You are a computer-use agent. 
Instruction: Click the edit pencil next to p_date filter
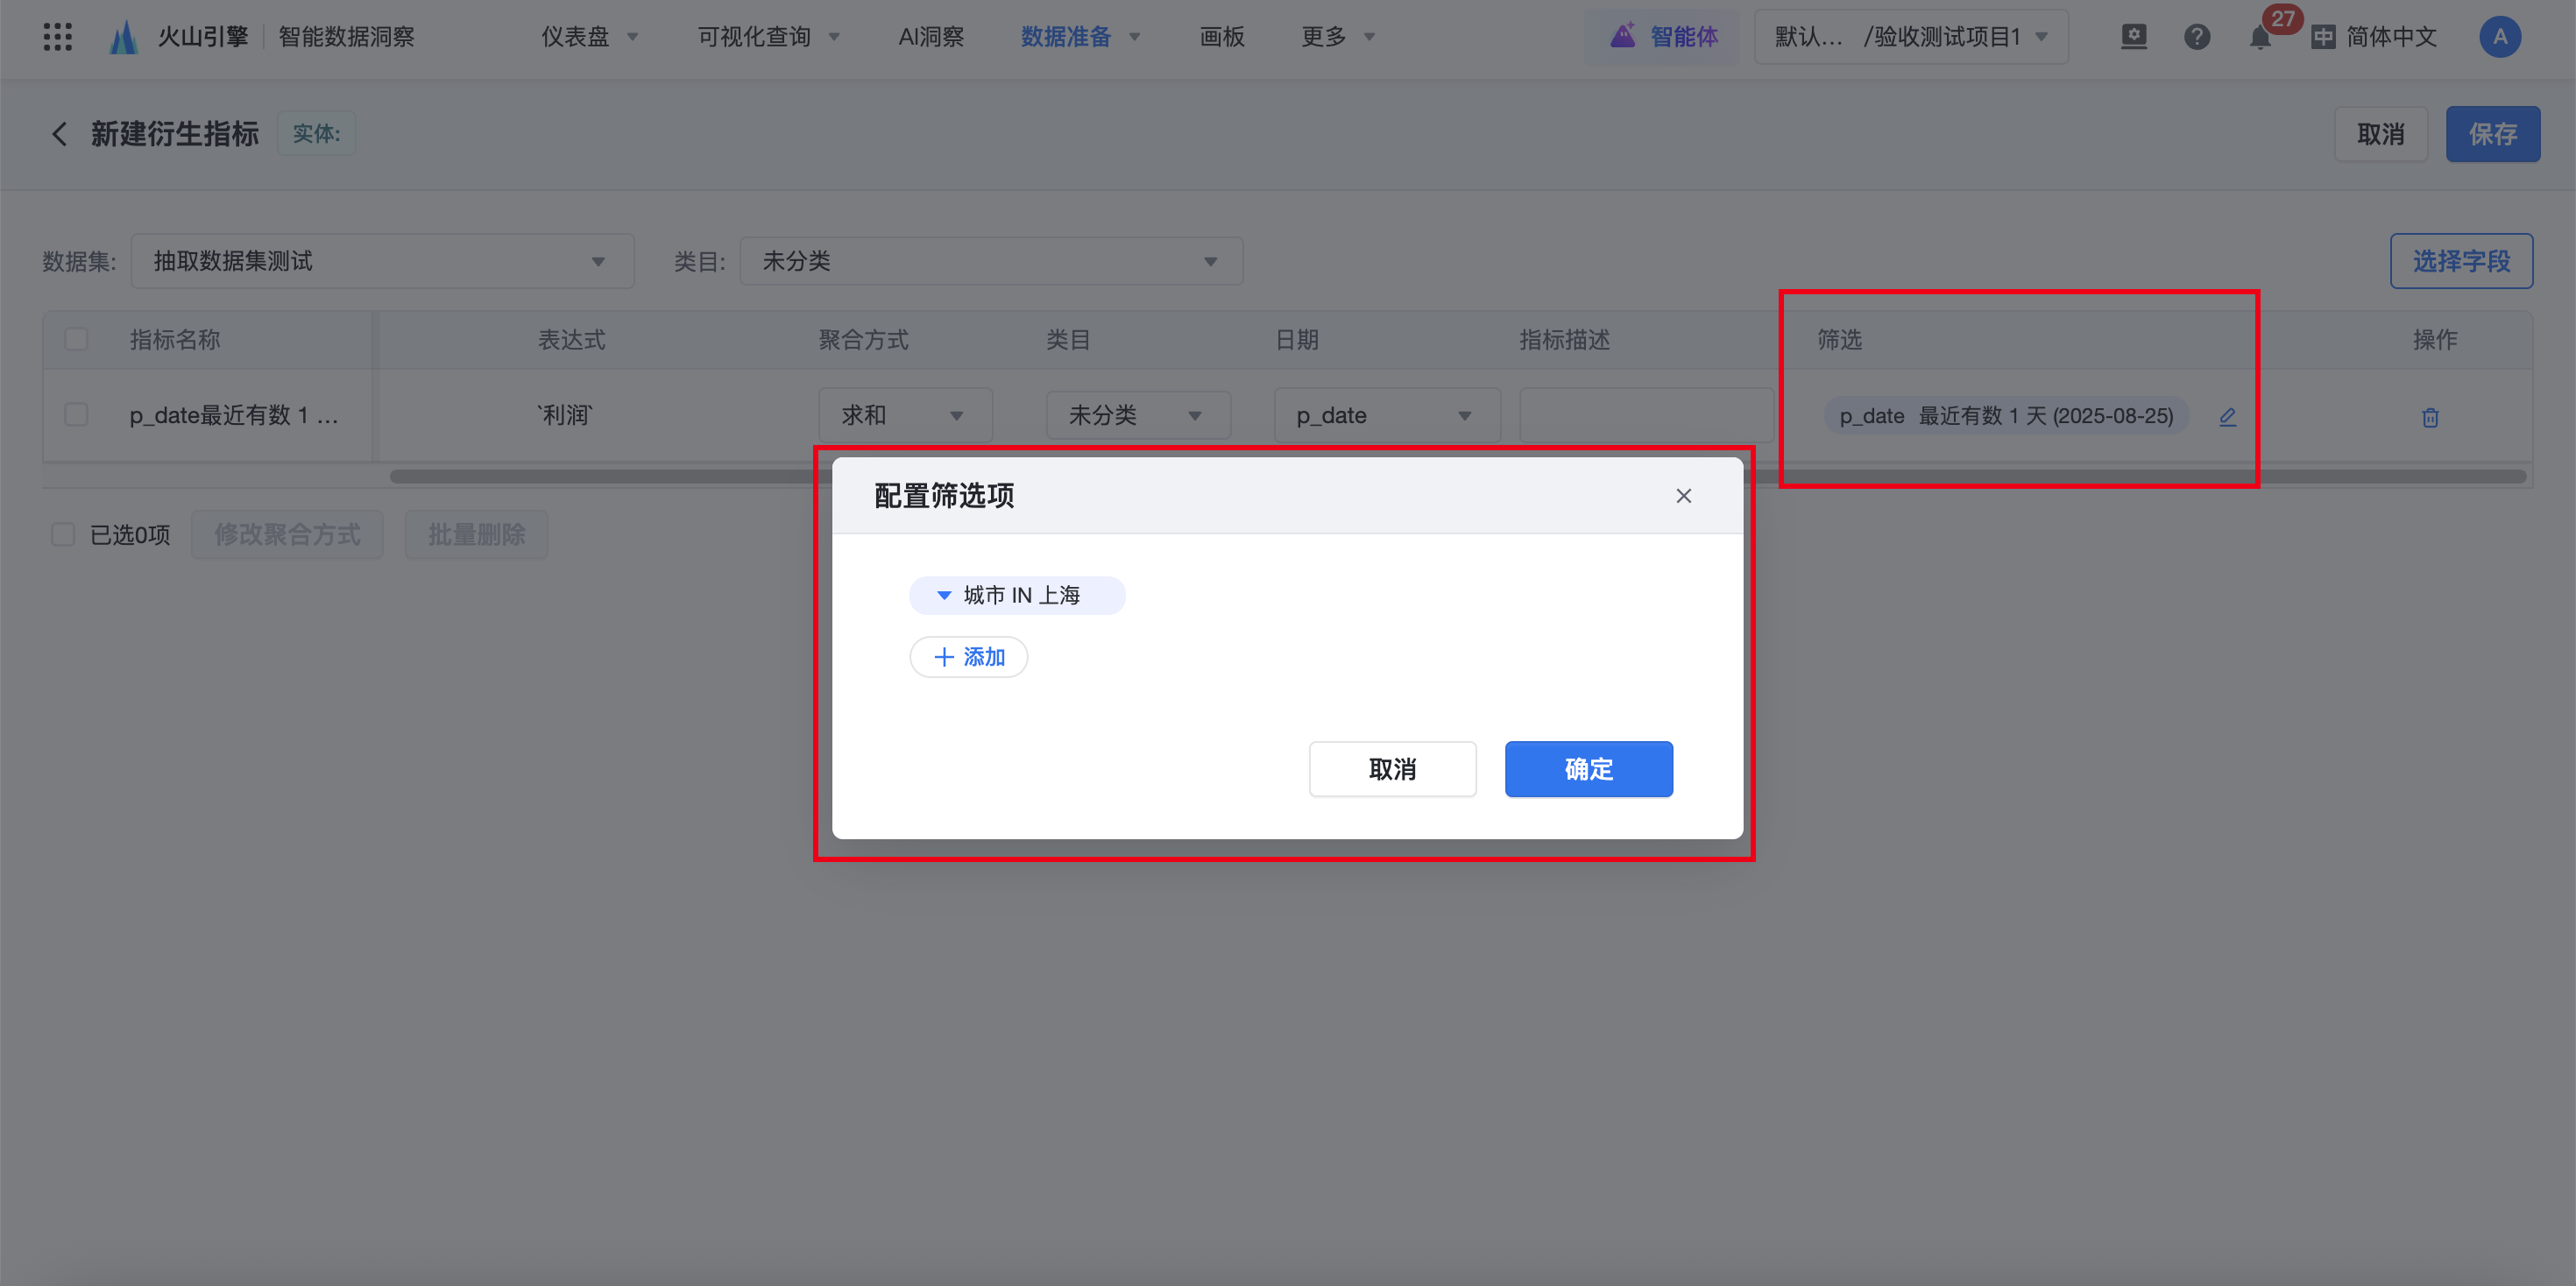click(x=2227, y=417)
